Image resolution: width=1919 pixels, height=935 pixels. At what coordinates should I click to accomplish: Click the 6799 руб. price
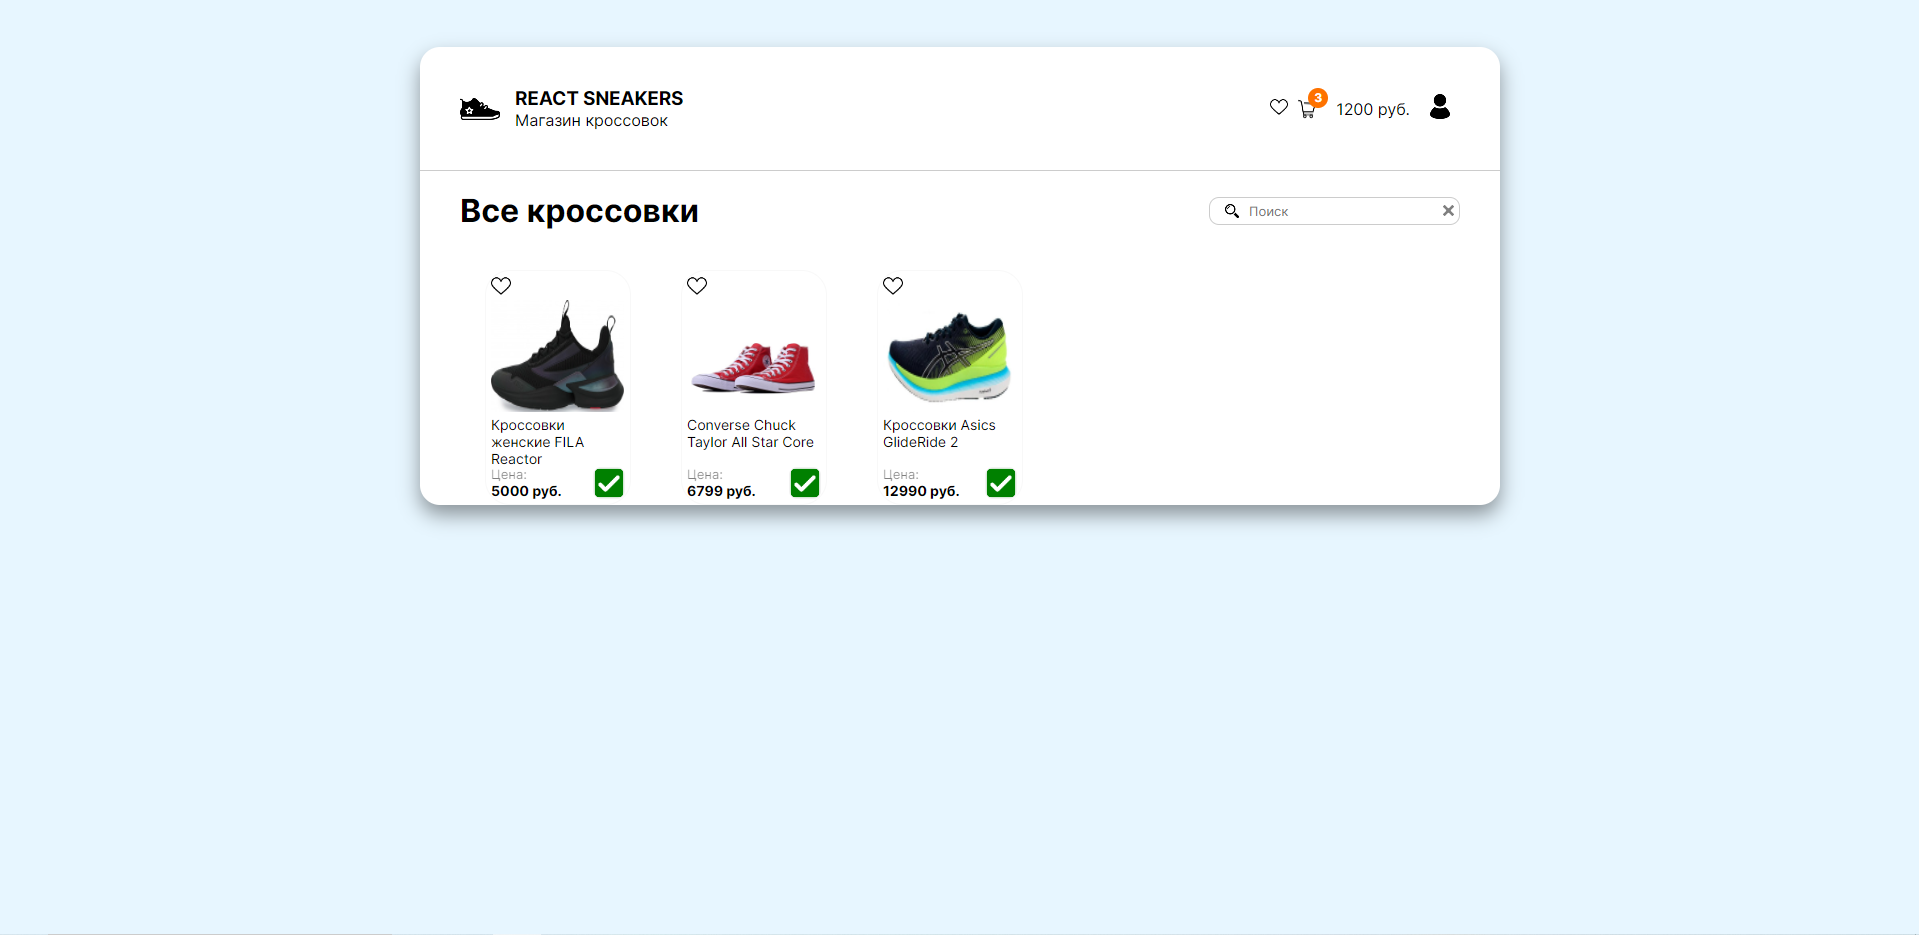click(x=721, y=491)
